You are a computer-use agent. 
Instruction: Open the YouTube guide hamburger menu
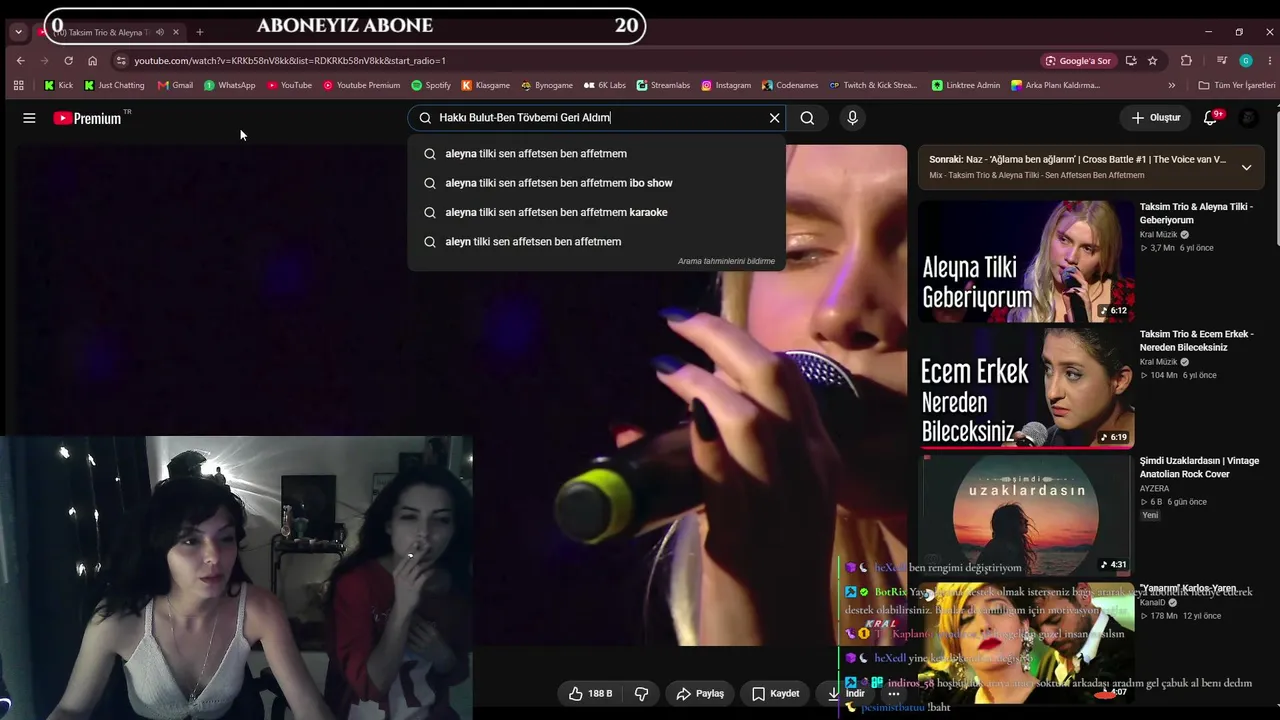[29, 118]
